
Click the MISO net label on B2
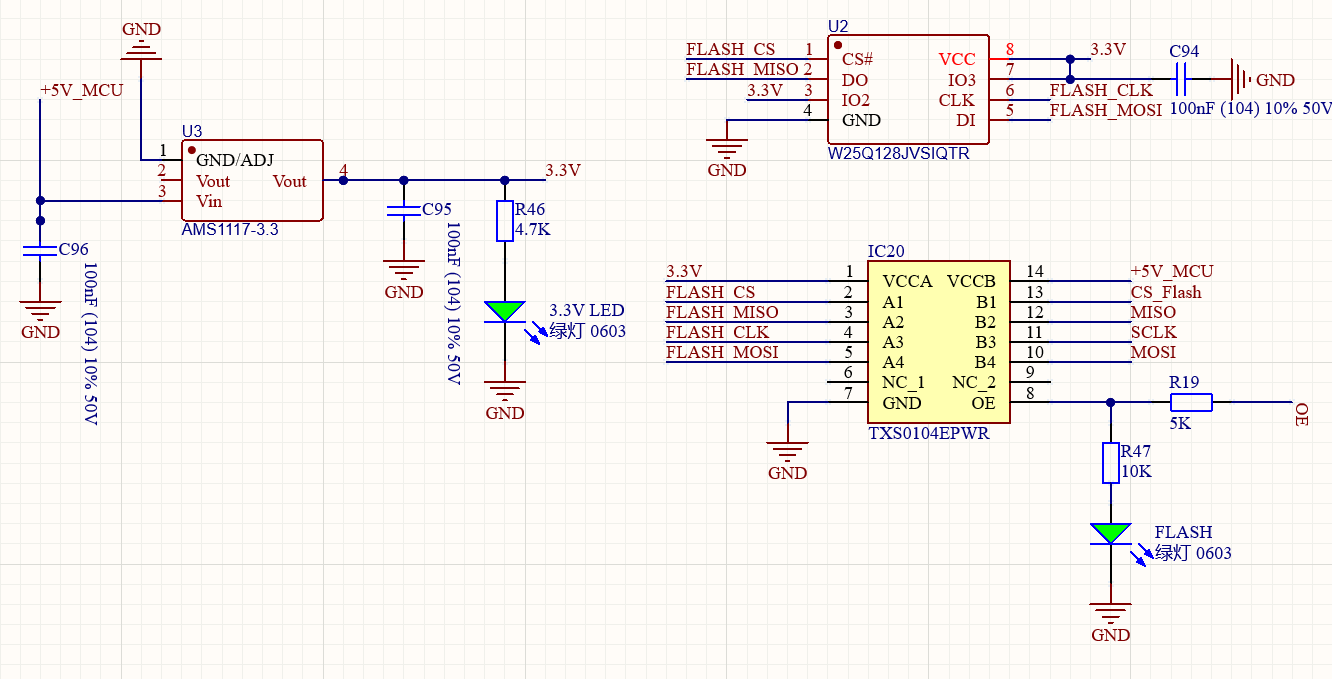tap(1153, 312)
